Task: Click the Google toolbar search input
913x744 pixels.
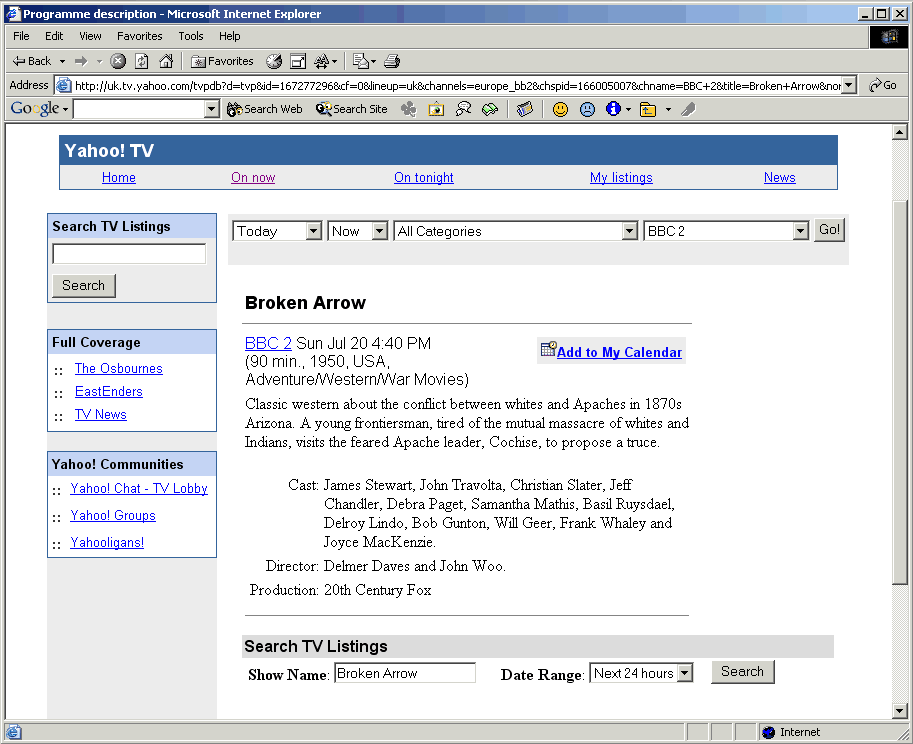Action: (139, 109)
